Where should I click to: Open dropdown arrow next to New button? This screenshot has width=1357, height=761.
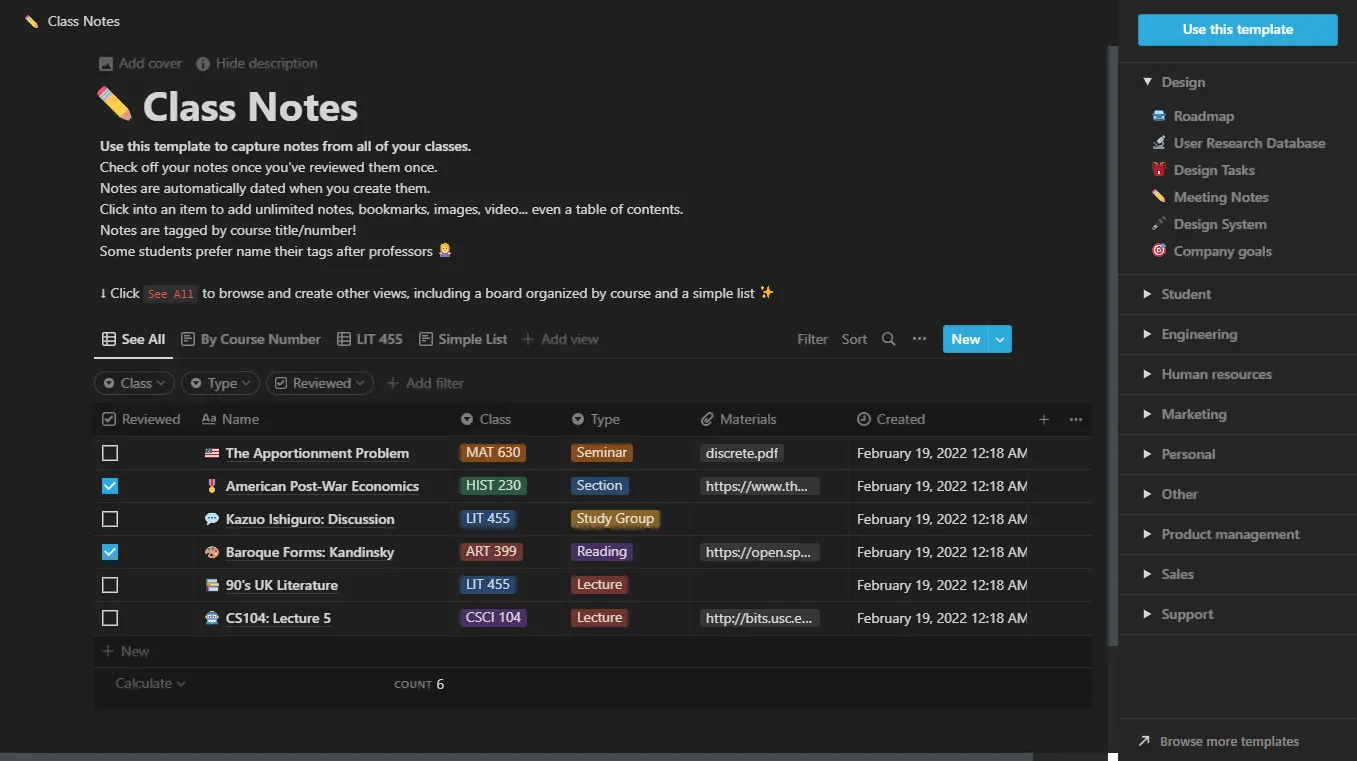[x=1000, y=339]
